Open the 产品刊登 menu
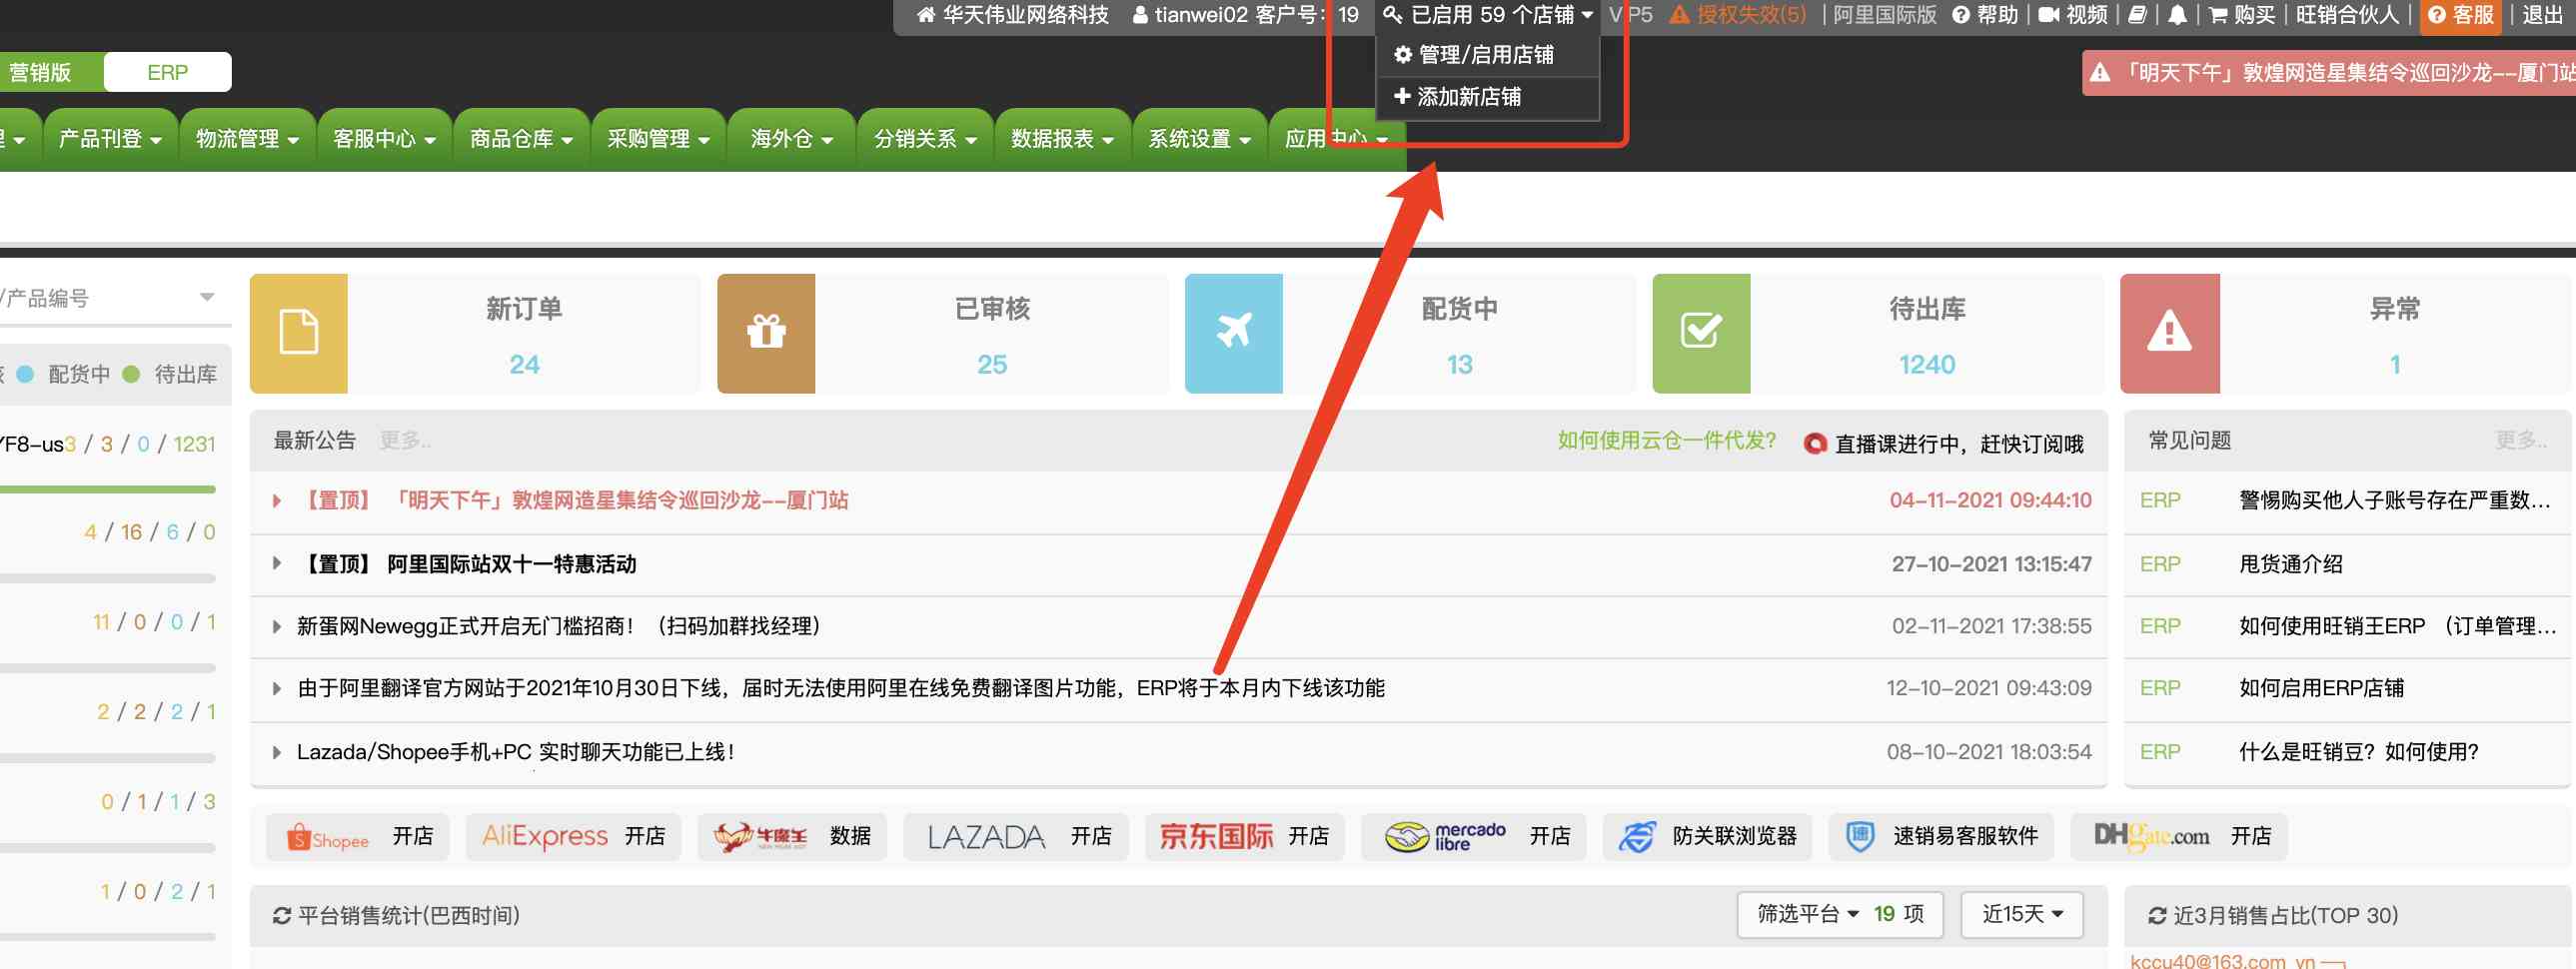 point(111,139)
